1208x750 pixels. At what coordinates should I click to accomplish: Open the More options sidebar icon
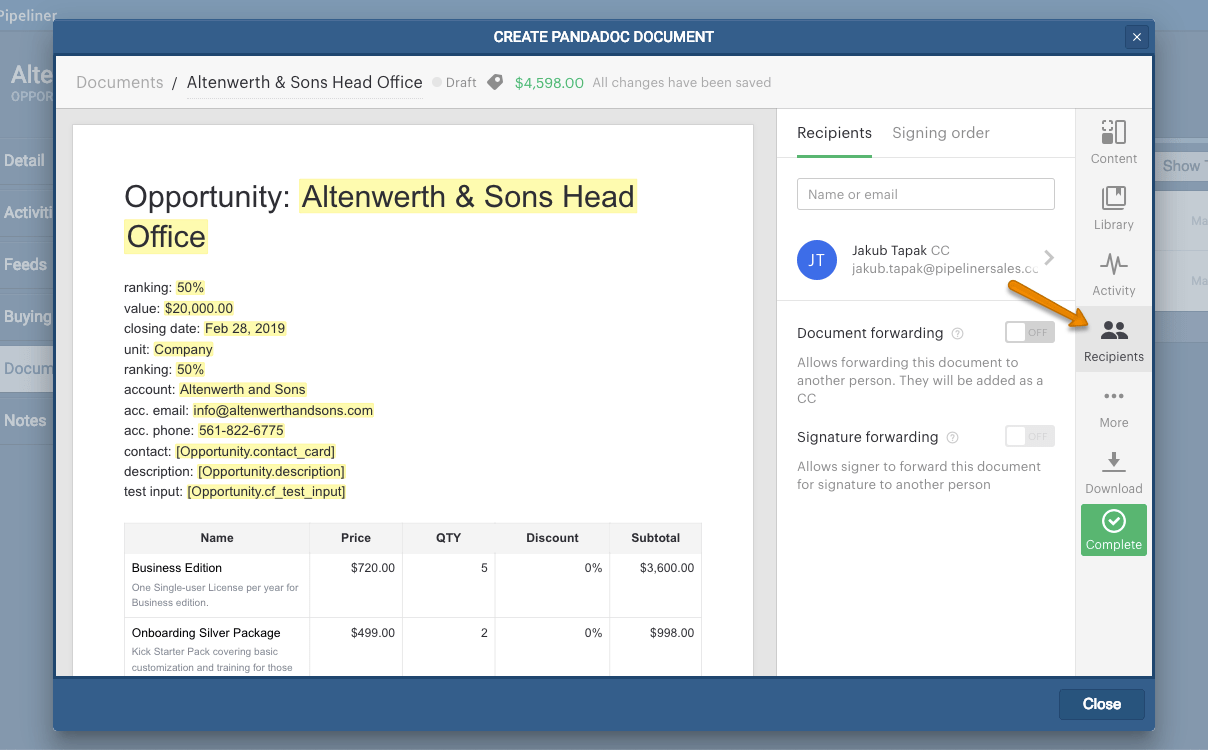coord(1113,405)
